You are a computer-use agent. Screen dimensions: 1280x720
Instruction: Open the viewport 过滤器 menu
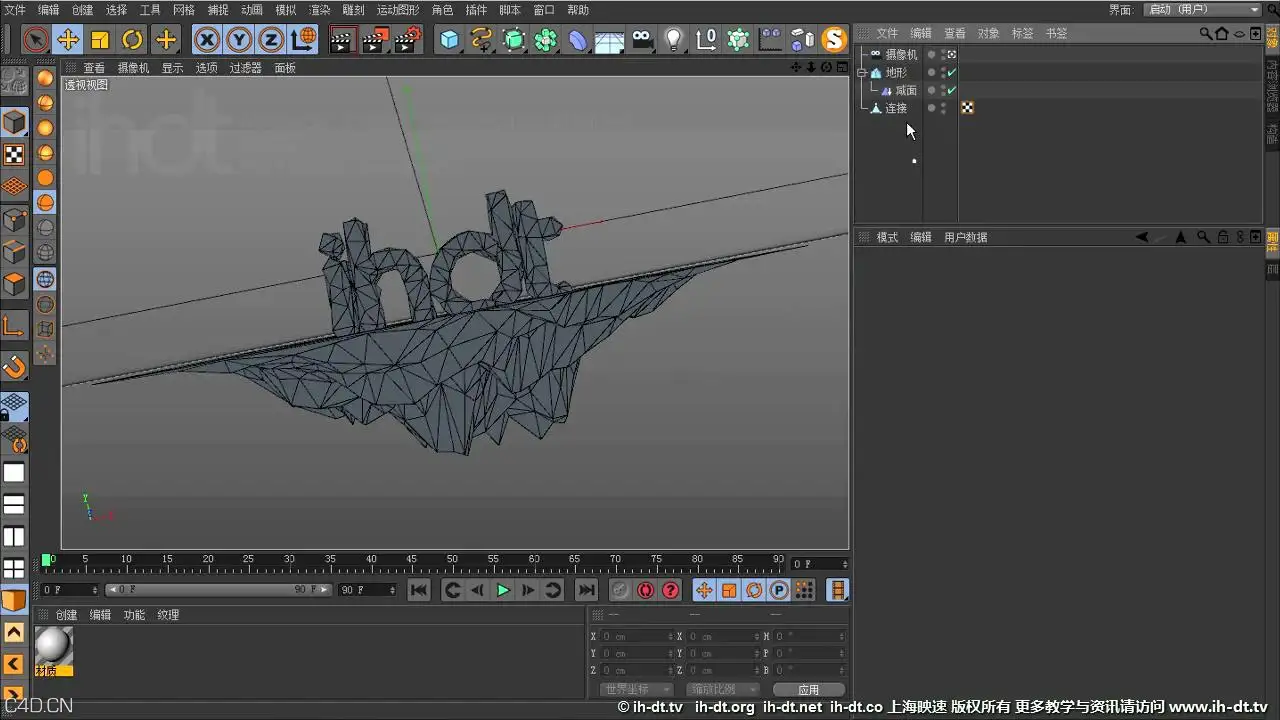tap(245, 68)
